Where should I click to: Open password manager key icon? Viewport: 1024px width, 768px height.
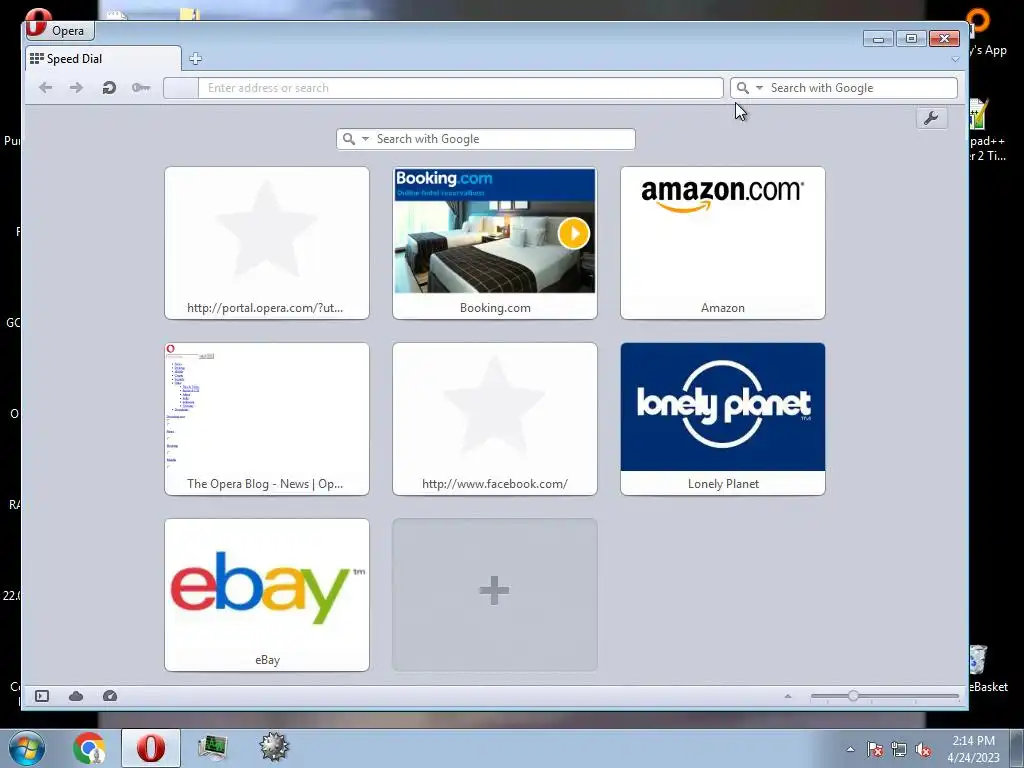140,88
